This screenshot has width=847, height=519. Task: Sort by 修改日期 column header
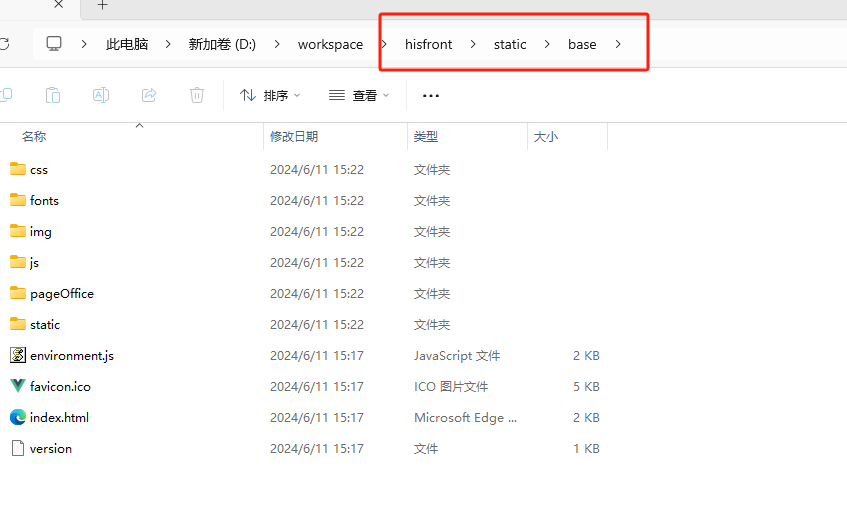click(x=294, y=137)
